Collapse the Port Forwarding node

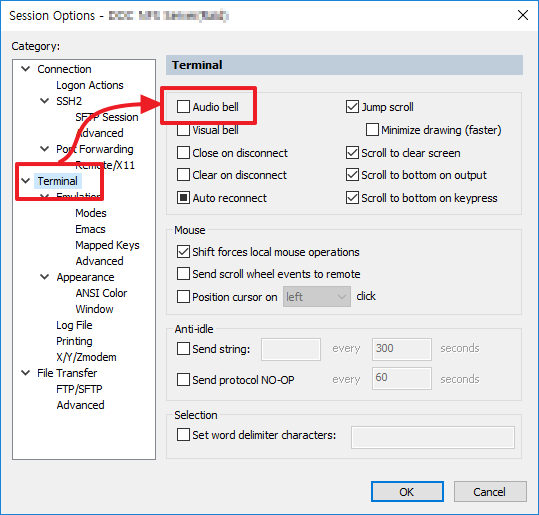point(45,149)
